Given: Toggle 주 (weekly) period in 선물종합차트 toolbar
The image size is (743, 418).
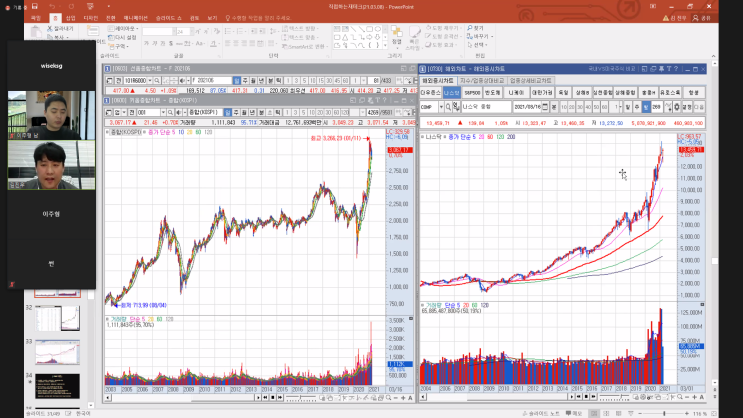Looking at the screenshot, I should click(x=245, y=81).
